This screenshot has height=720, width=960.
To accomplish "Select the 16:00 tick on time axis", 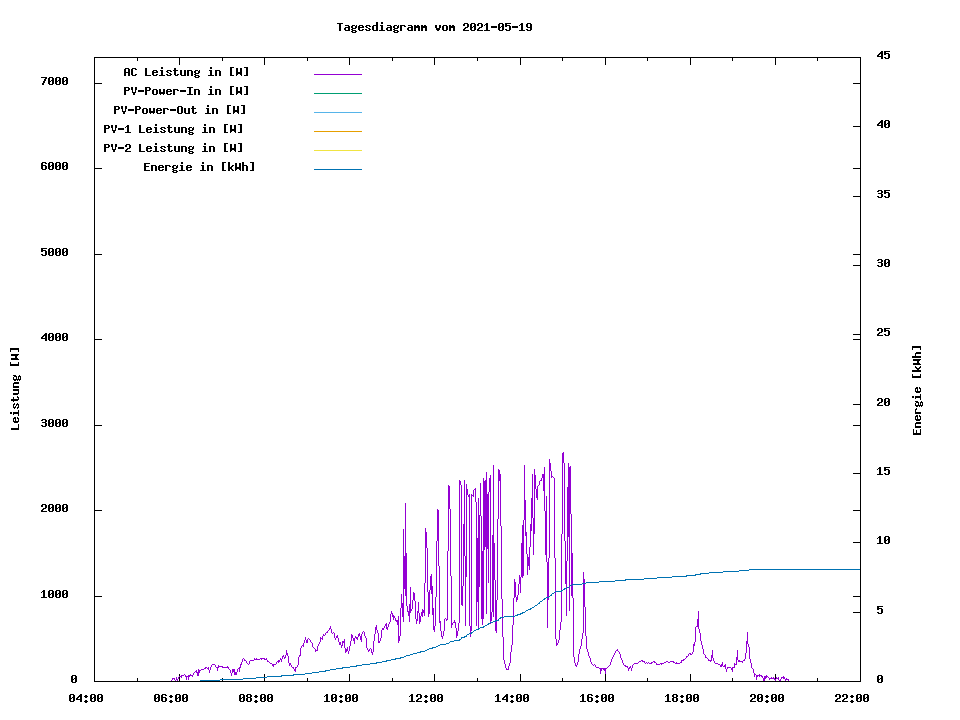I will pyautogui.click(x=596, y=699).
